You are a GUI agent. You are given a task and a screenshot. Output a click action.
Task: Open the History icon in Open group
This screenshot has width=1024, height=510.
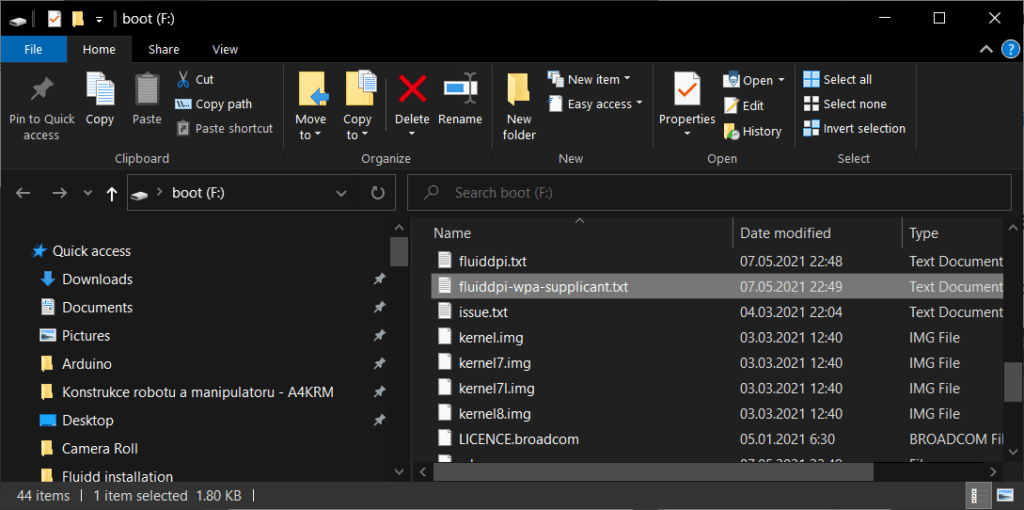[752, 131]
